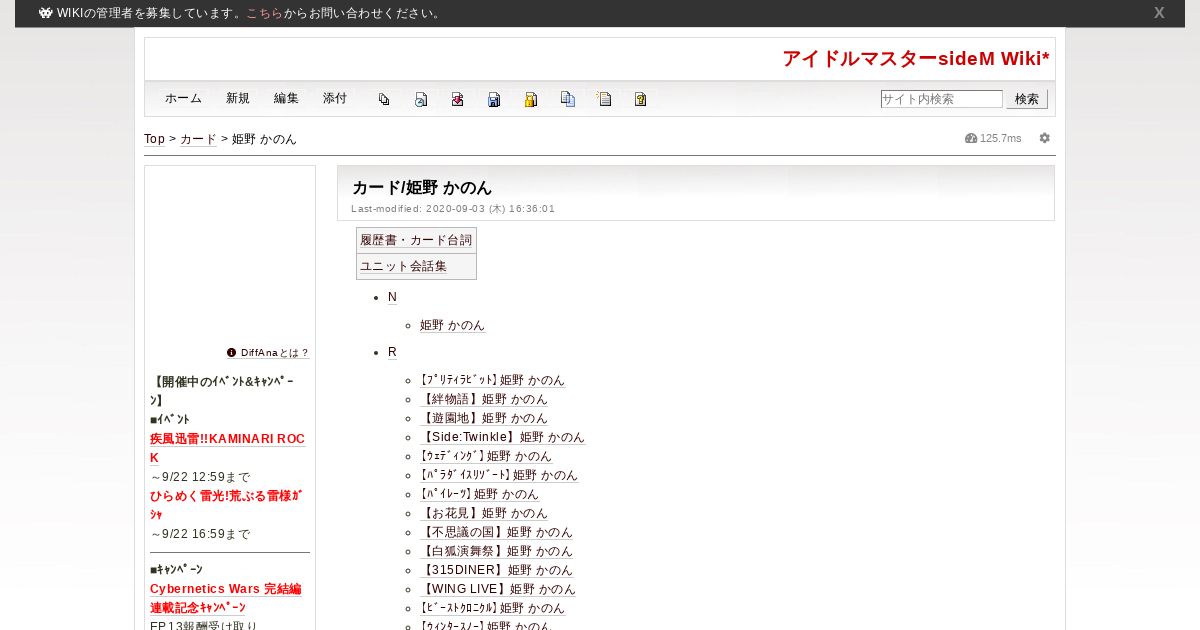Click the 【開催中のｲﾍﾞﾝﾄ&ｷｬﾝﾍﾟｰﾝ】 sidebar heading
The height and width of the screenshot is (630, 1200).
(222, 391)
